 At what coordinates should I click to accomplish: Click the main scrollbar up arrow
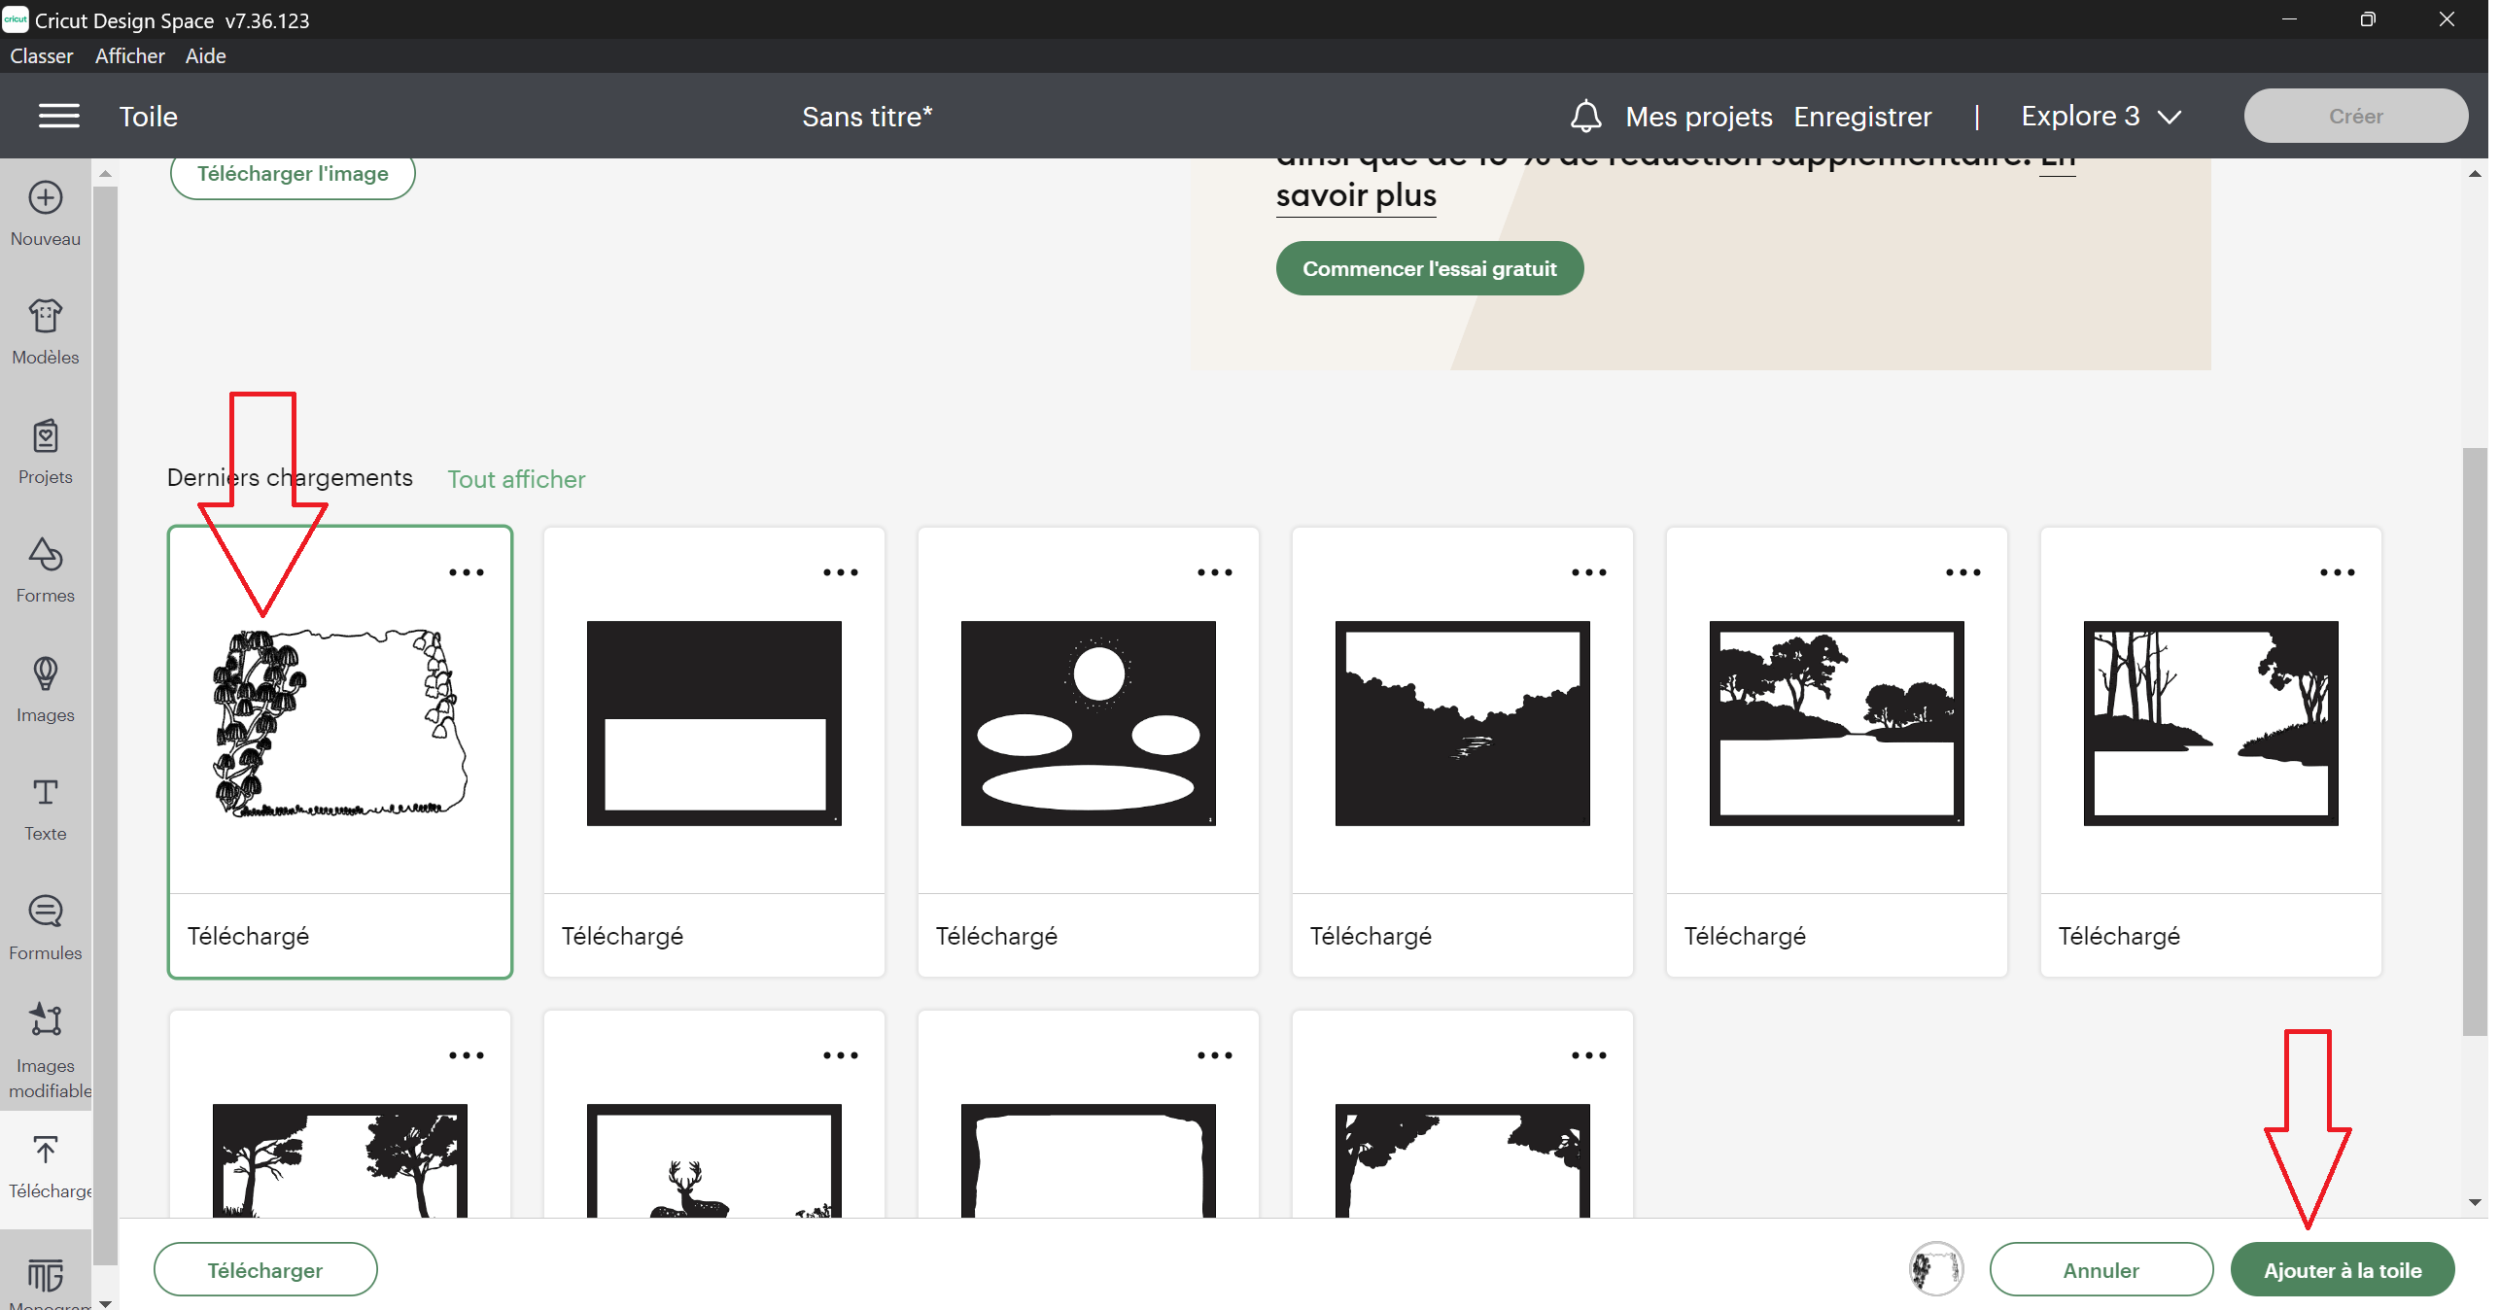click(2474, 174)
